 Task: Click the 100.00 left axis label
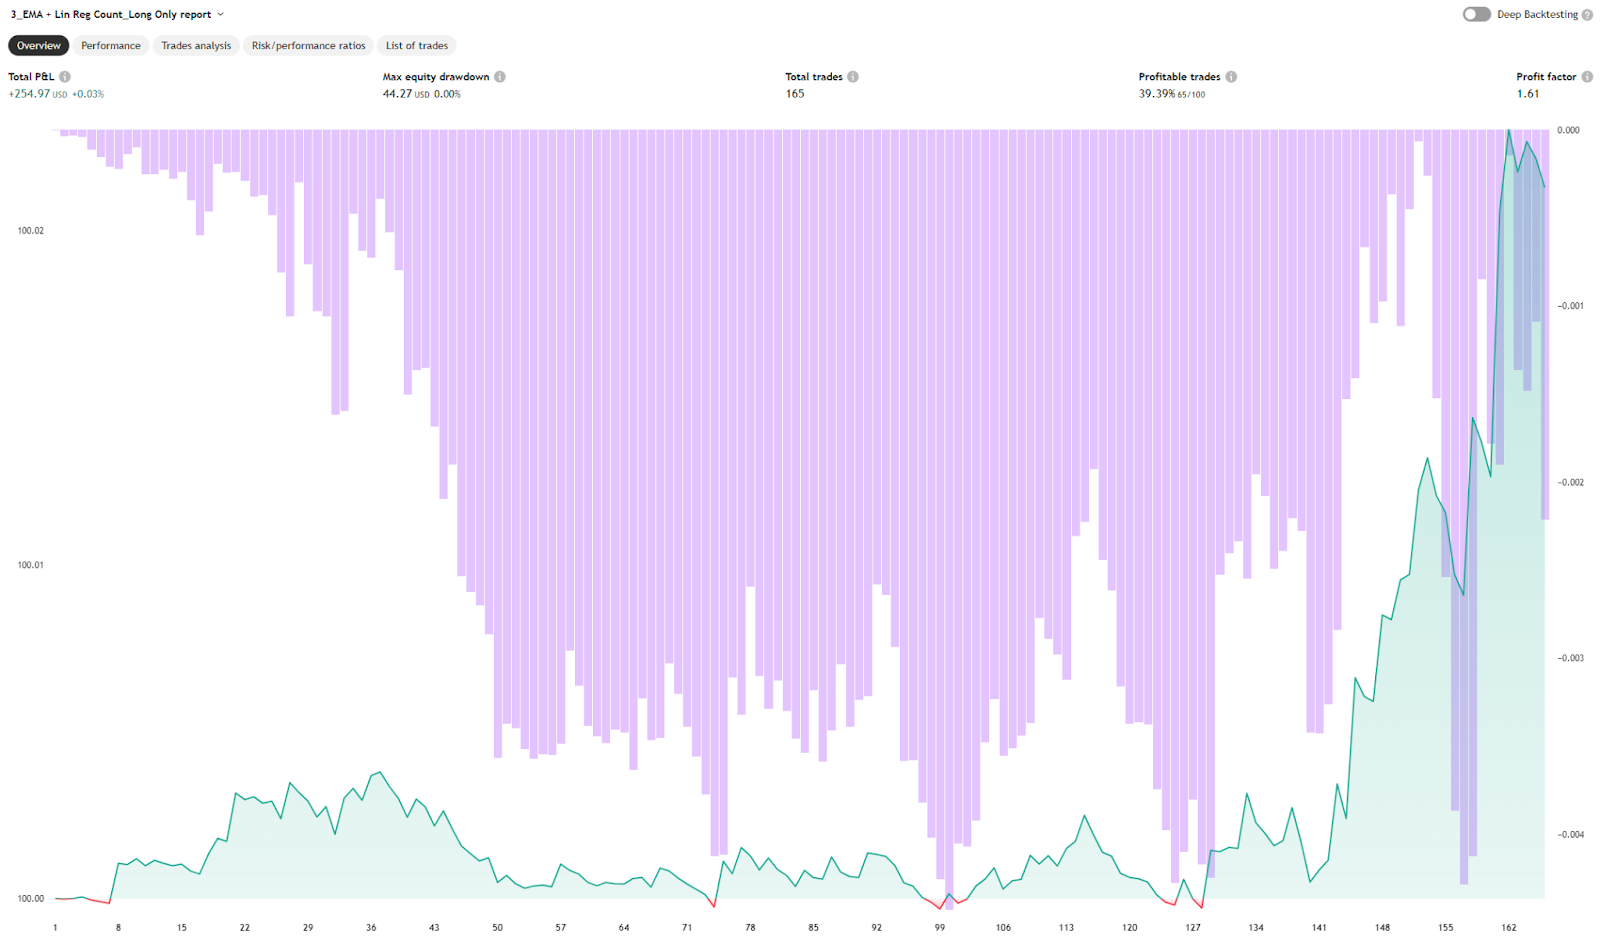[x=31, y=899]
